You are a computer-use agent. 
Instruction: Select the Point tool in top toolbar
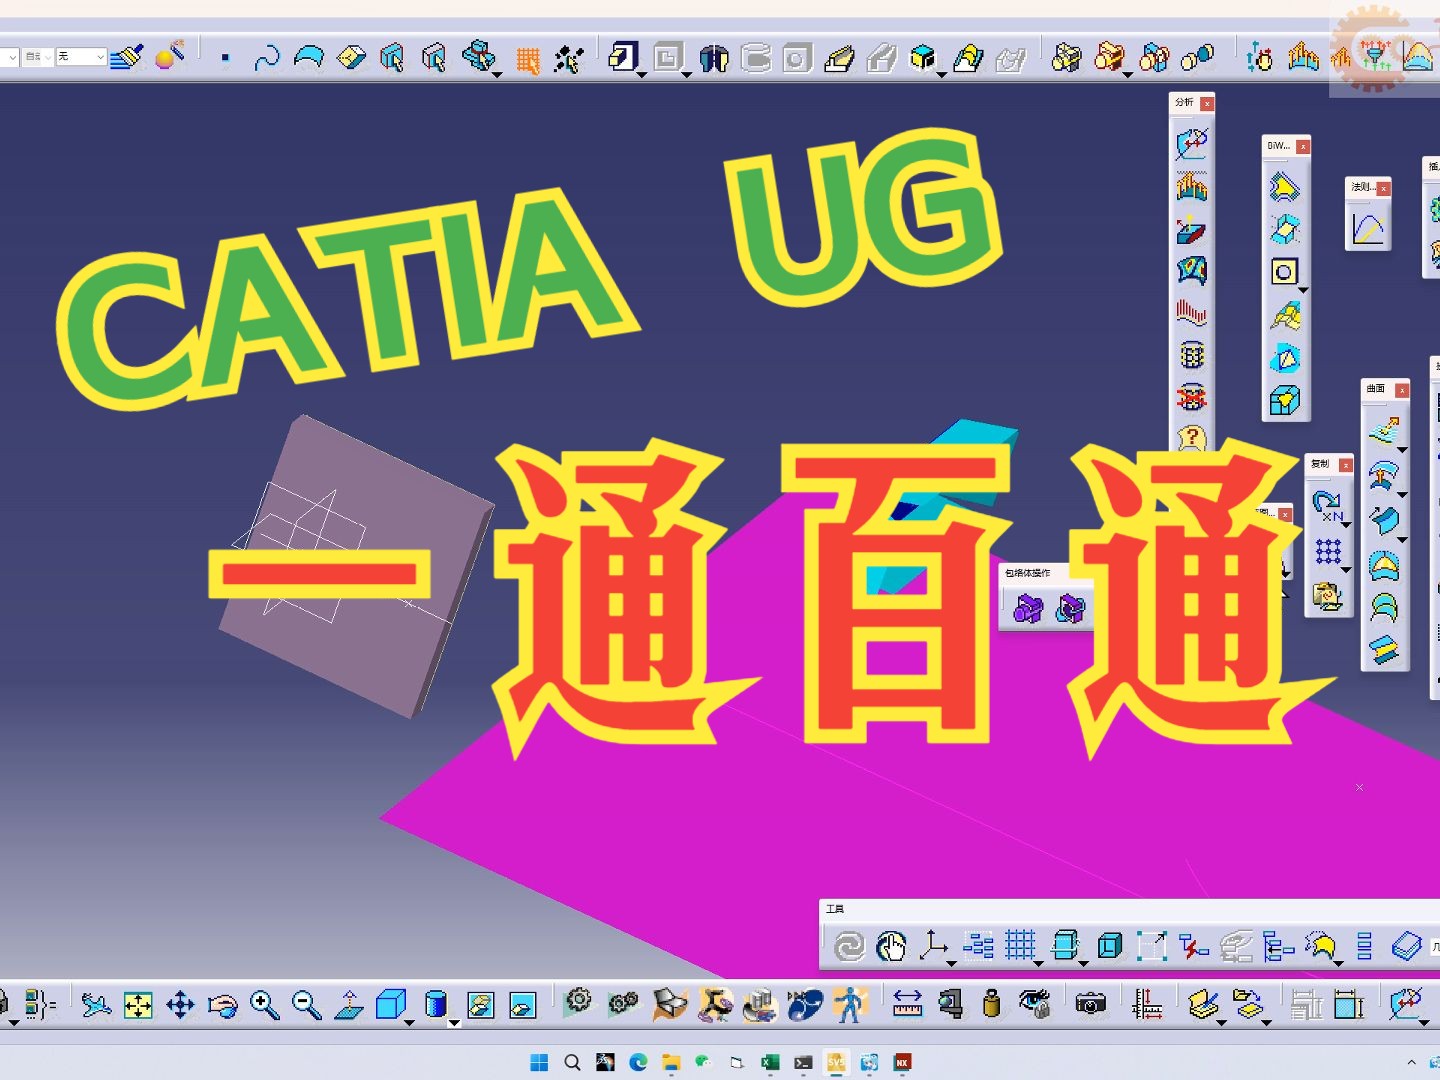click(225, 58)
